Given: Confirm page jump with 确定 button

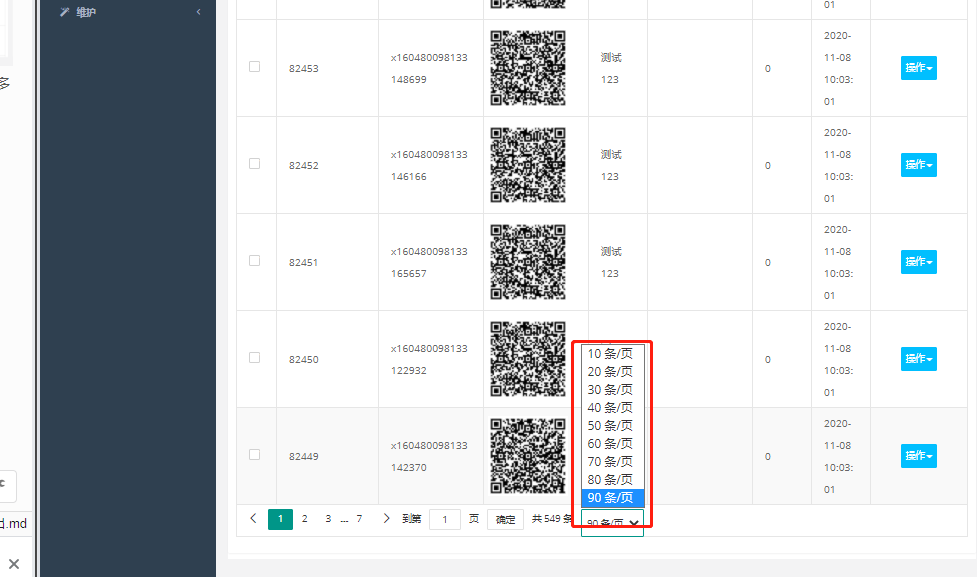Looking at the screenshot, I should pos(505,520).
